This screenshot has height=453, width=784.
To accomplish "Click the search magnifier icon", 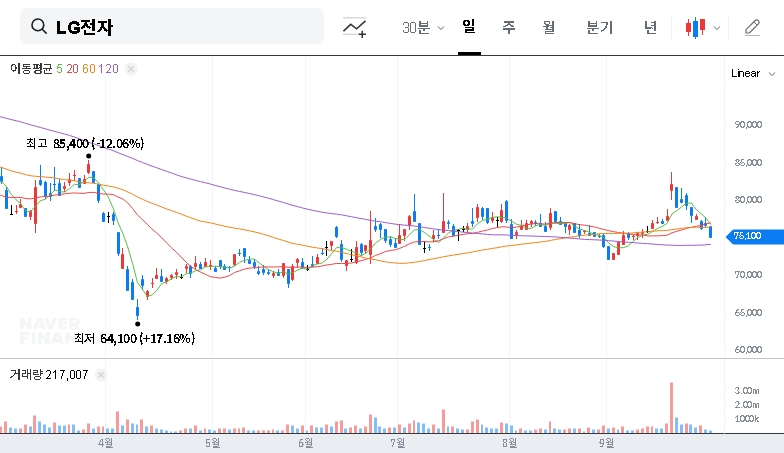I will tap(38, 26).
